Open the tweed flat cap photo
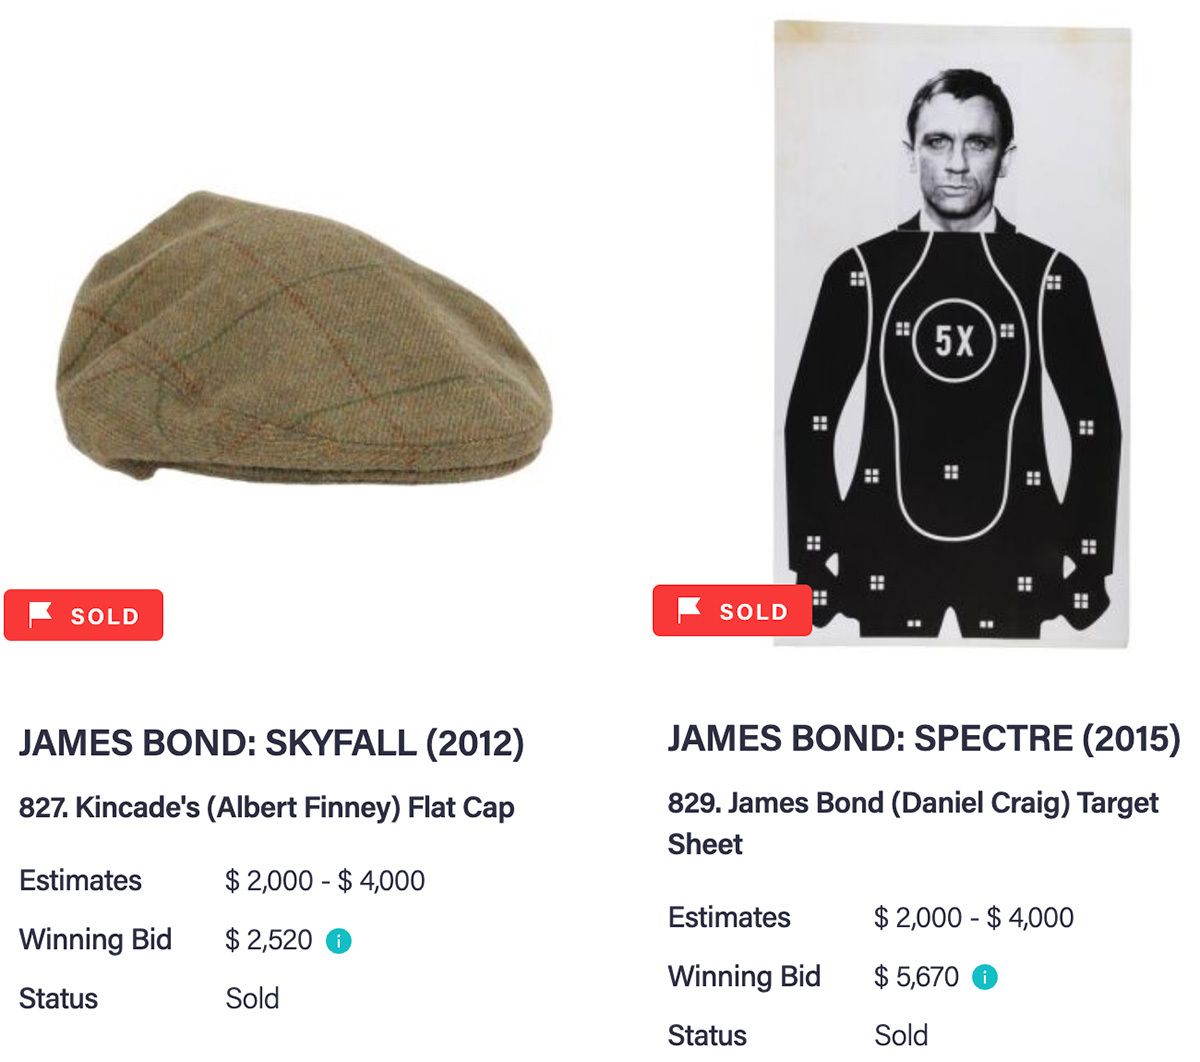The height and width of the screenshot is (1062, 1200). (303, 336)
